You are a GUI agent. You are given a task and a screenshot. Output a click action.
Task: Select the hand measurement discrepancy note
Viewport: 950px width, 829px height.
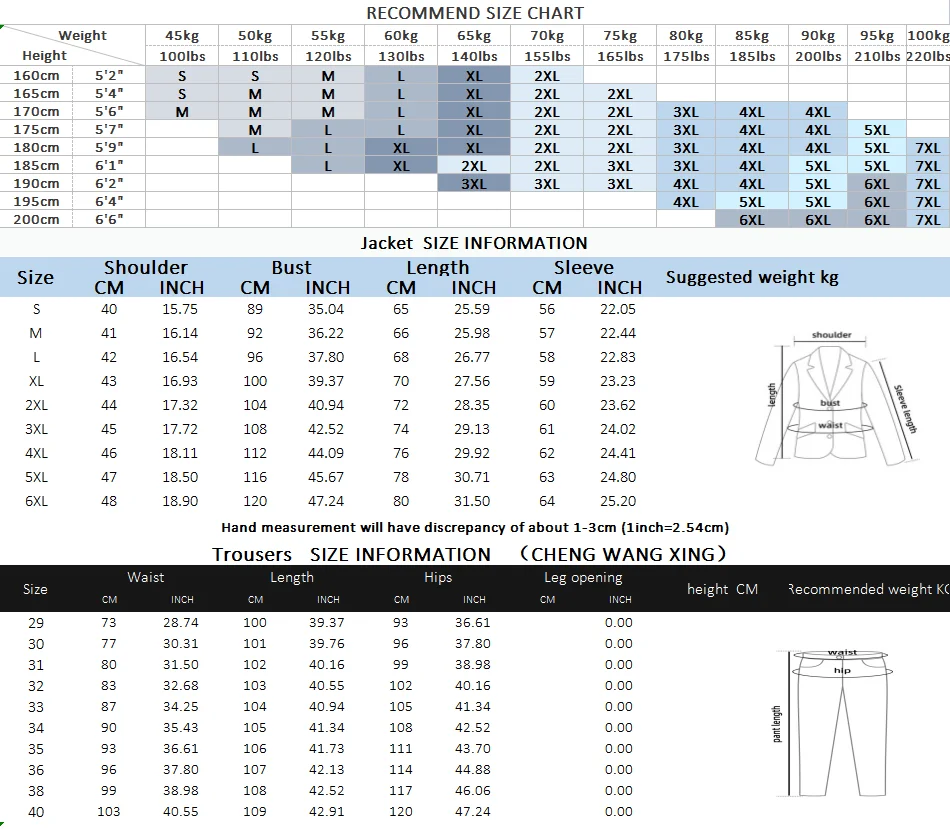475,527
